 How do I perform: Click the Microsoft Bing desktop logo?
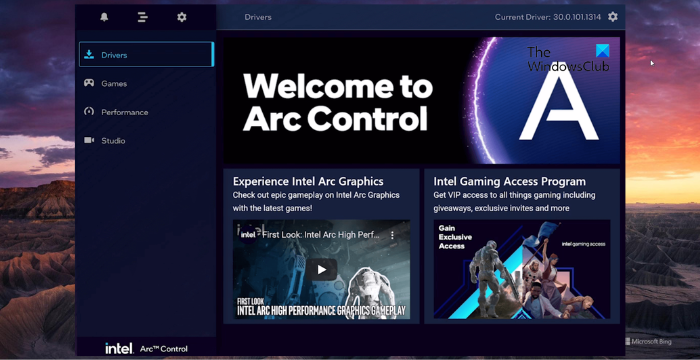(x=648, y=342)
